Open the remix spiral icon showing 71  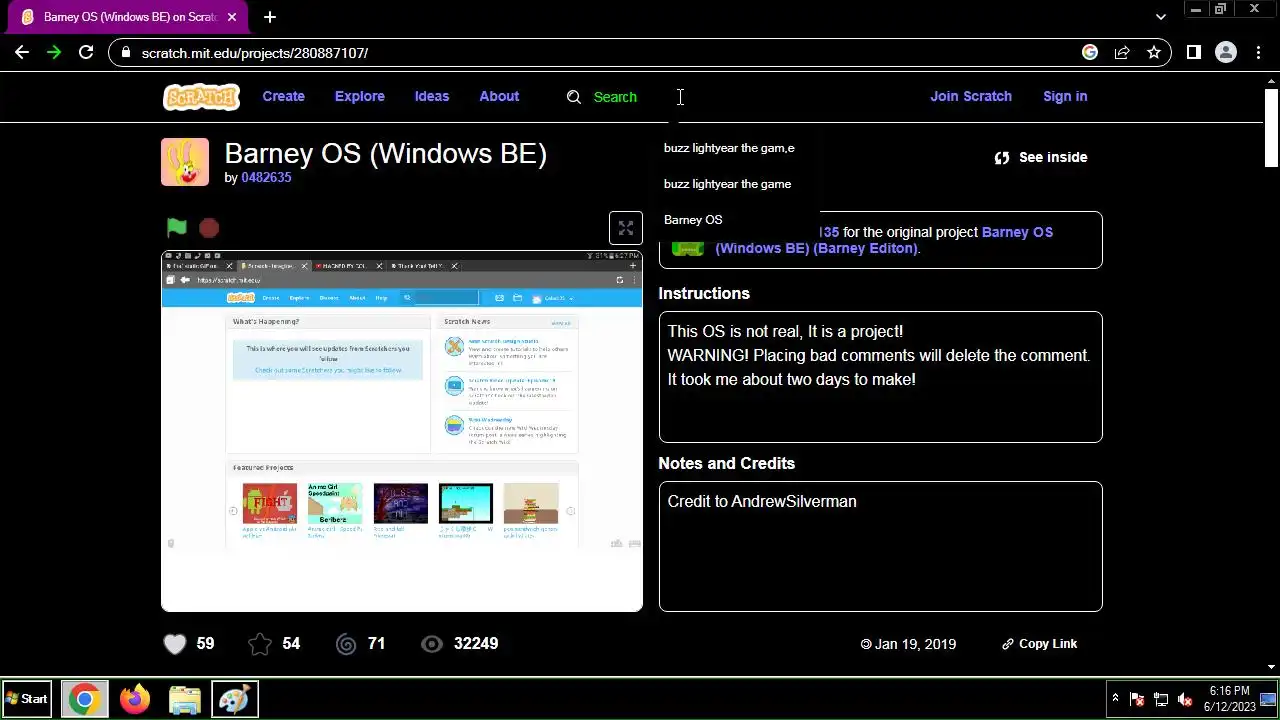[x=346, y=644]
